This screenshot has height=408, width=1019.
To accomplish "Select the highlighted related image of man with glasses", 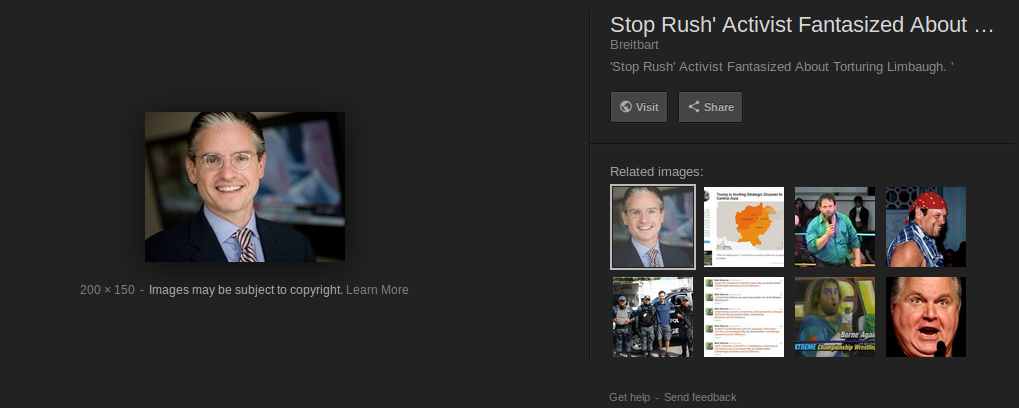I will 652,227.
